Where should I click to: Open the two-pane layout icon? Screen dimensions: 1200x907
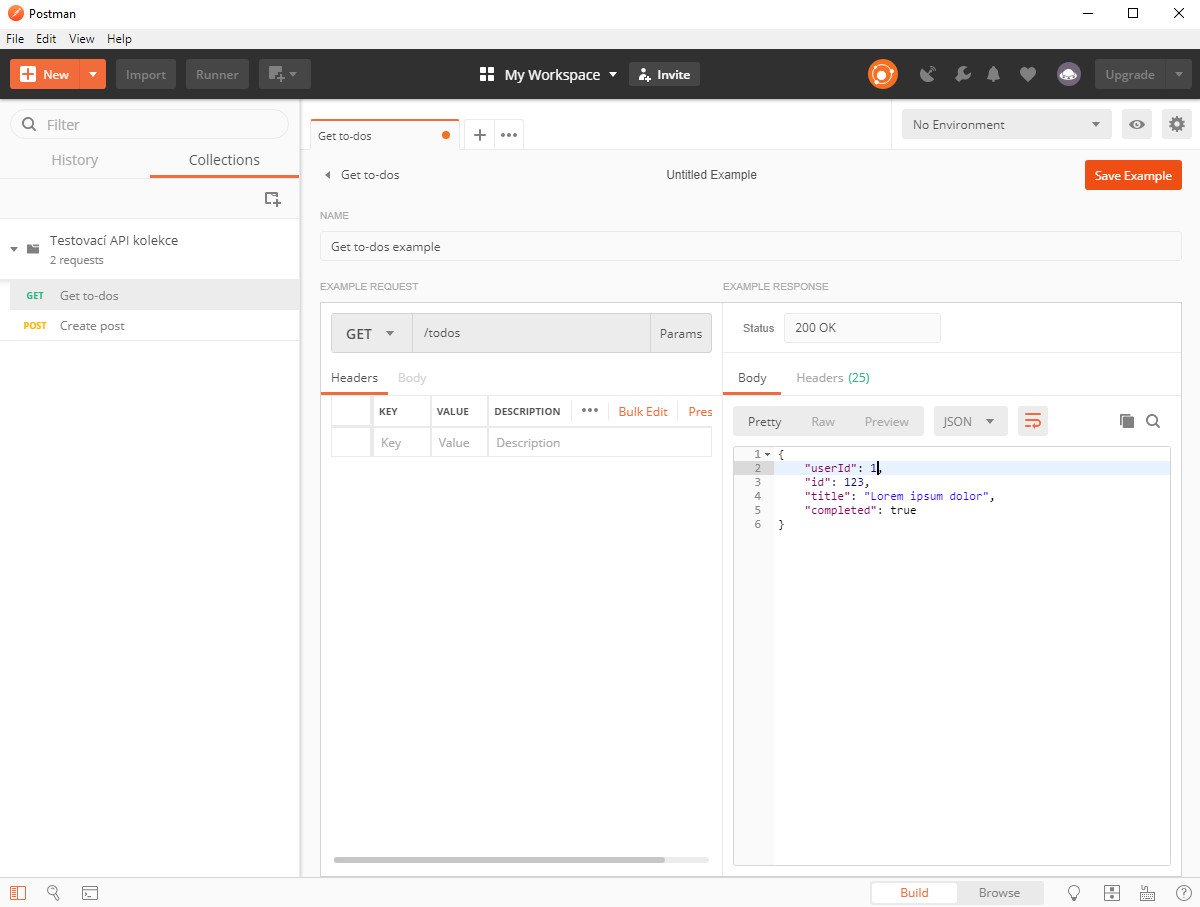[x=1111, y=892]
